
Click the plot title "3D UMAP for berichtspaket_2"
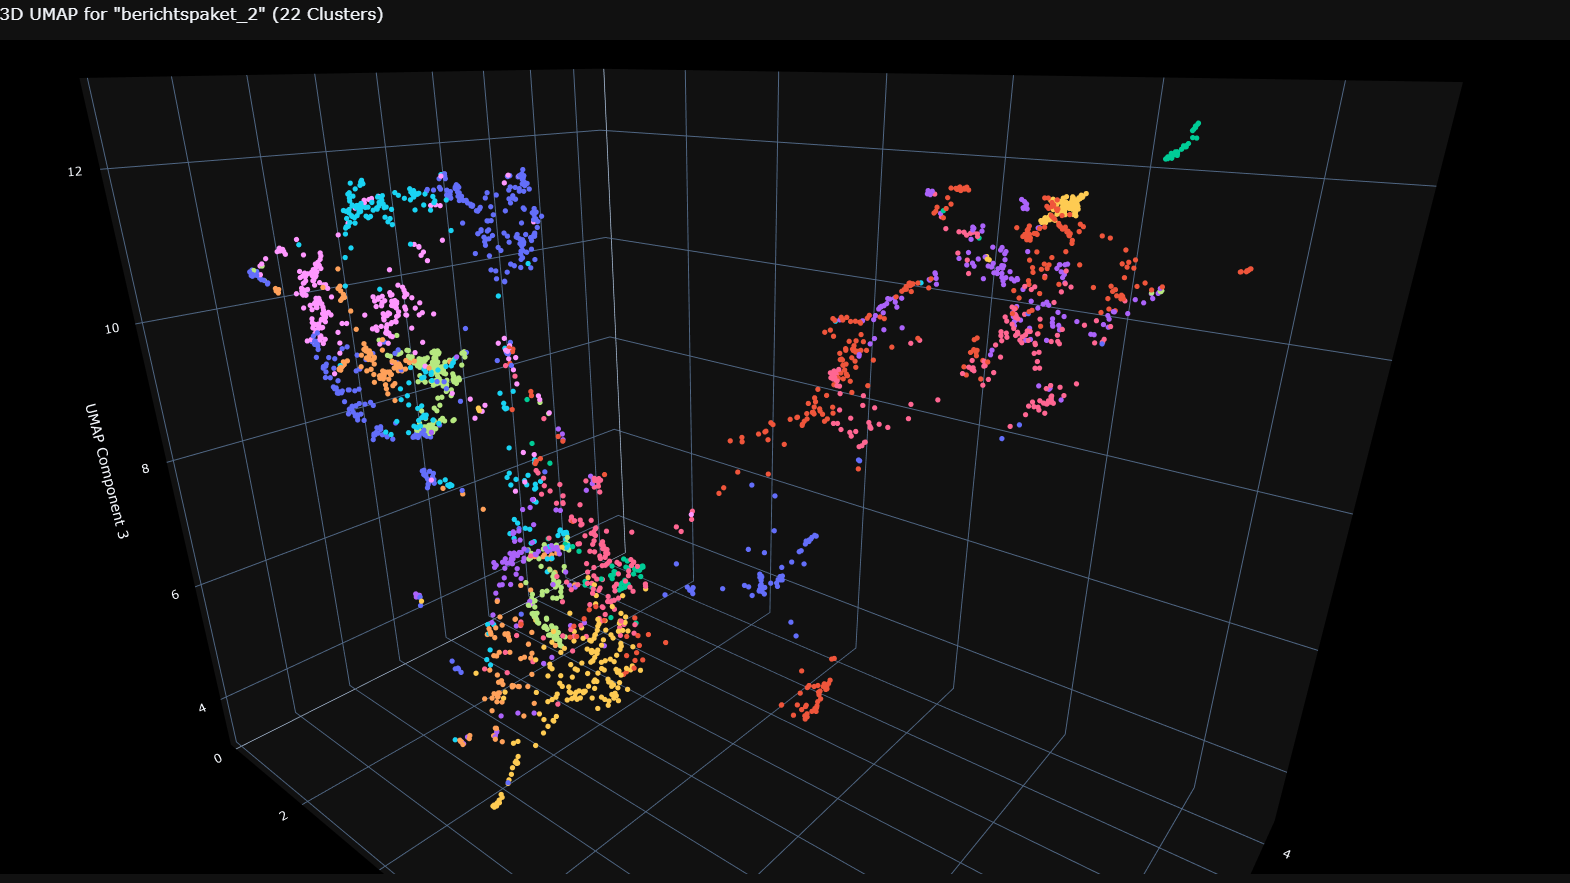[x=191, y=14]
